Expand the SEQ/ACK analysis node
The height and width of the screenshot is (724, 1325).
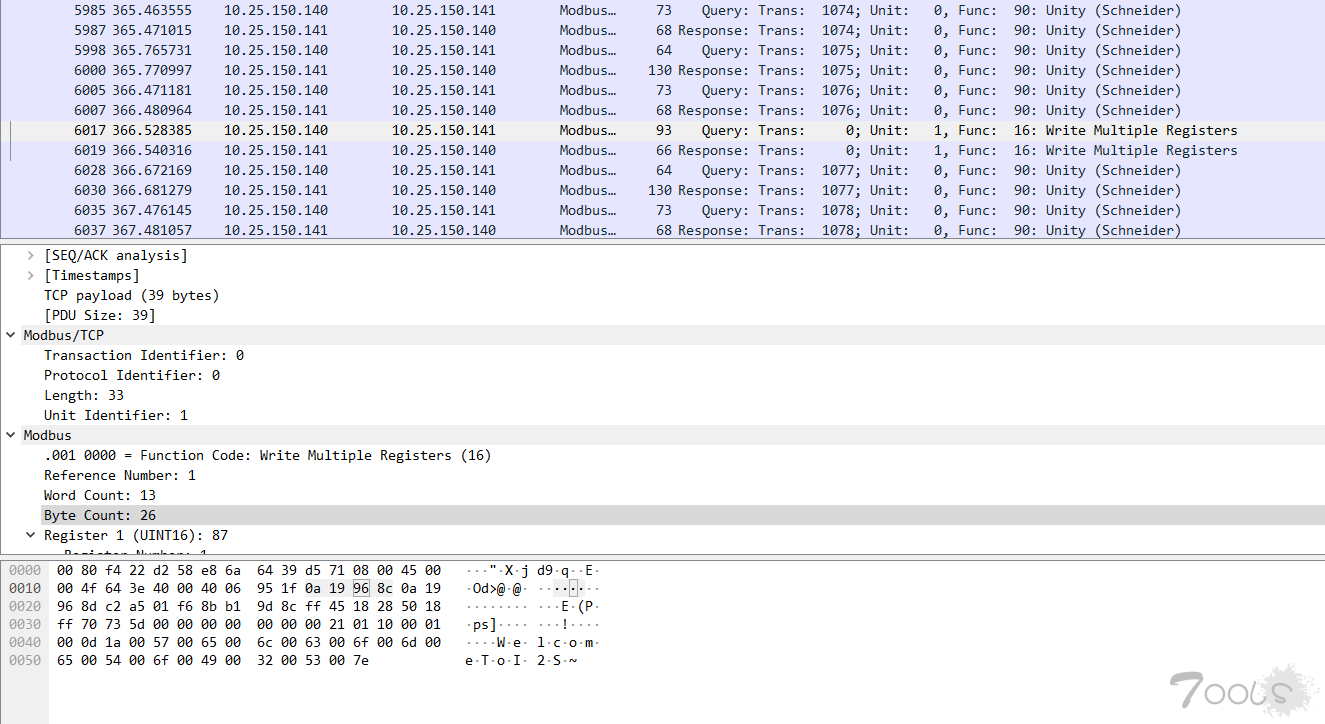tap(31, 255)
